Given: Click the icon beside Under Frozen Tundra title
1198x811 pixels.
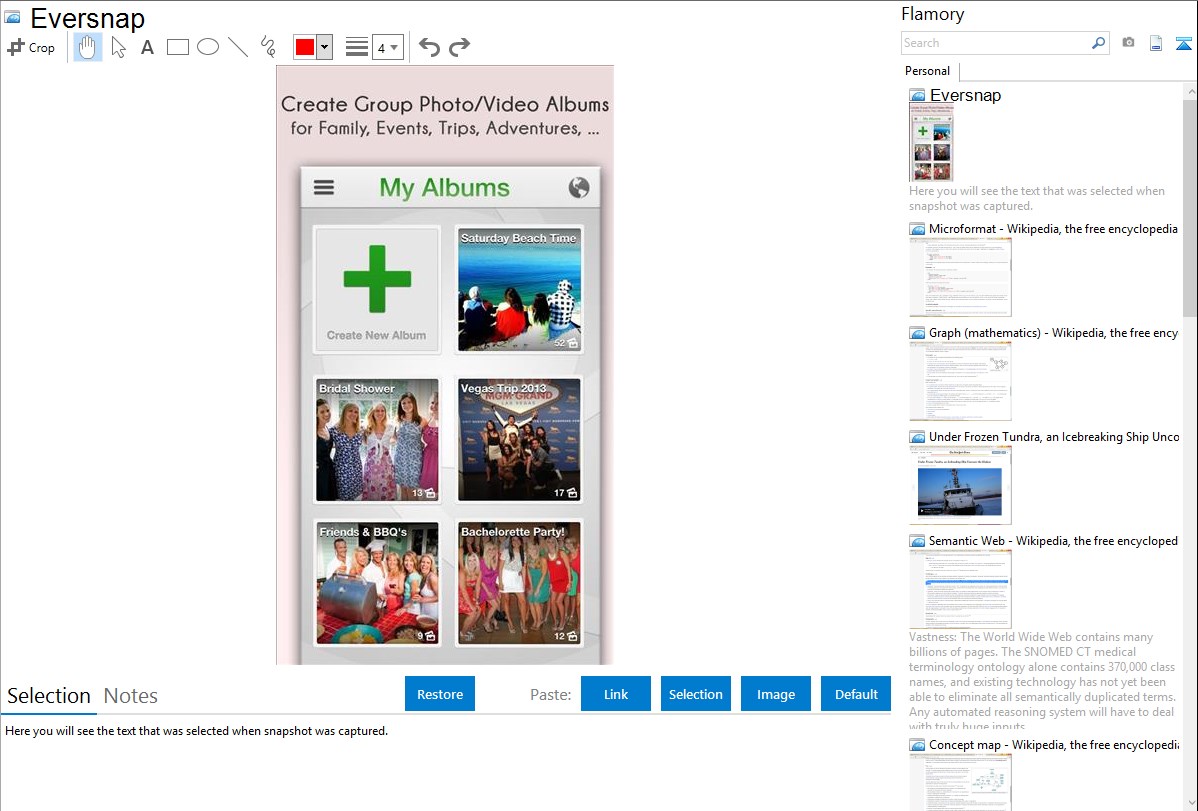Looking at the screenshot, I should 917,437.
